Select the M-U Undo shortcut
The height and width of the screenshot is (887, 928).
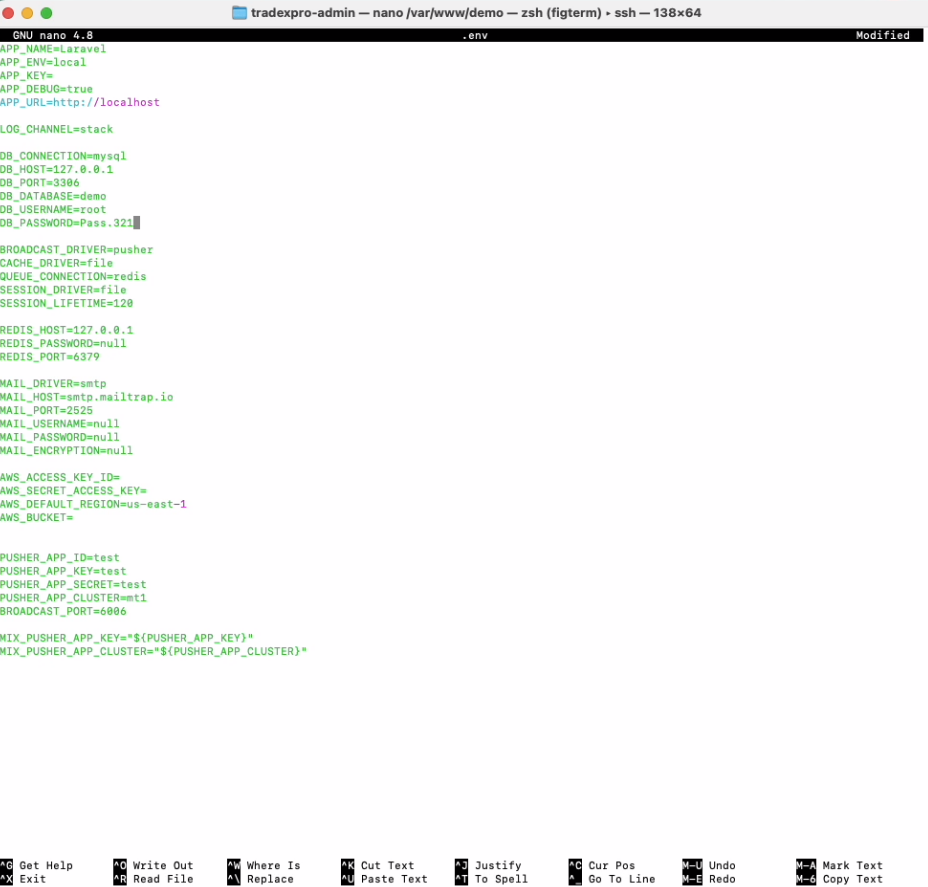[x=709, y=866]
